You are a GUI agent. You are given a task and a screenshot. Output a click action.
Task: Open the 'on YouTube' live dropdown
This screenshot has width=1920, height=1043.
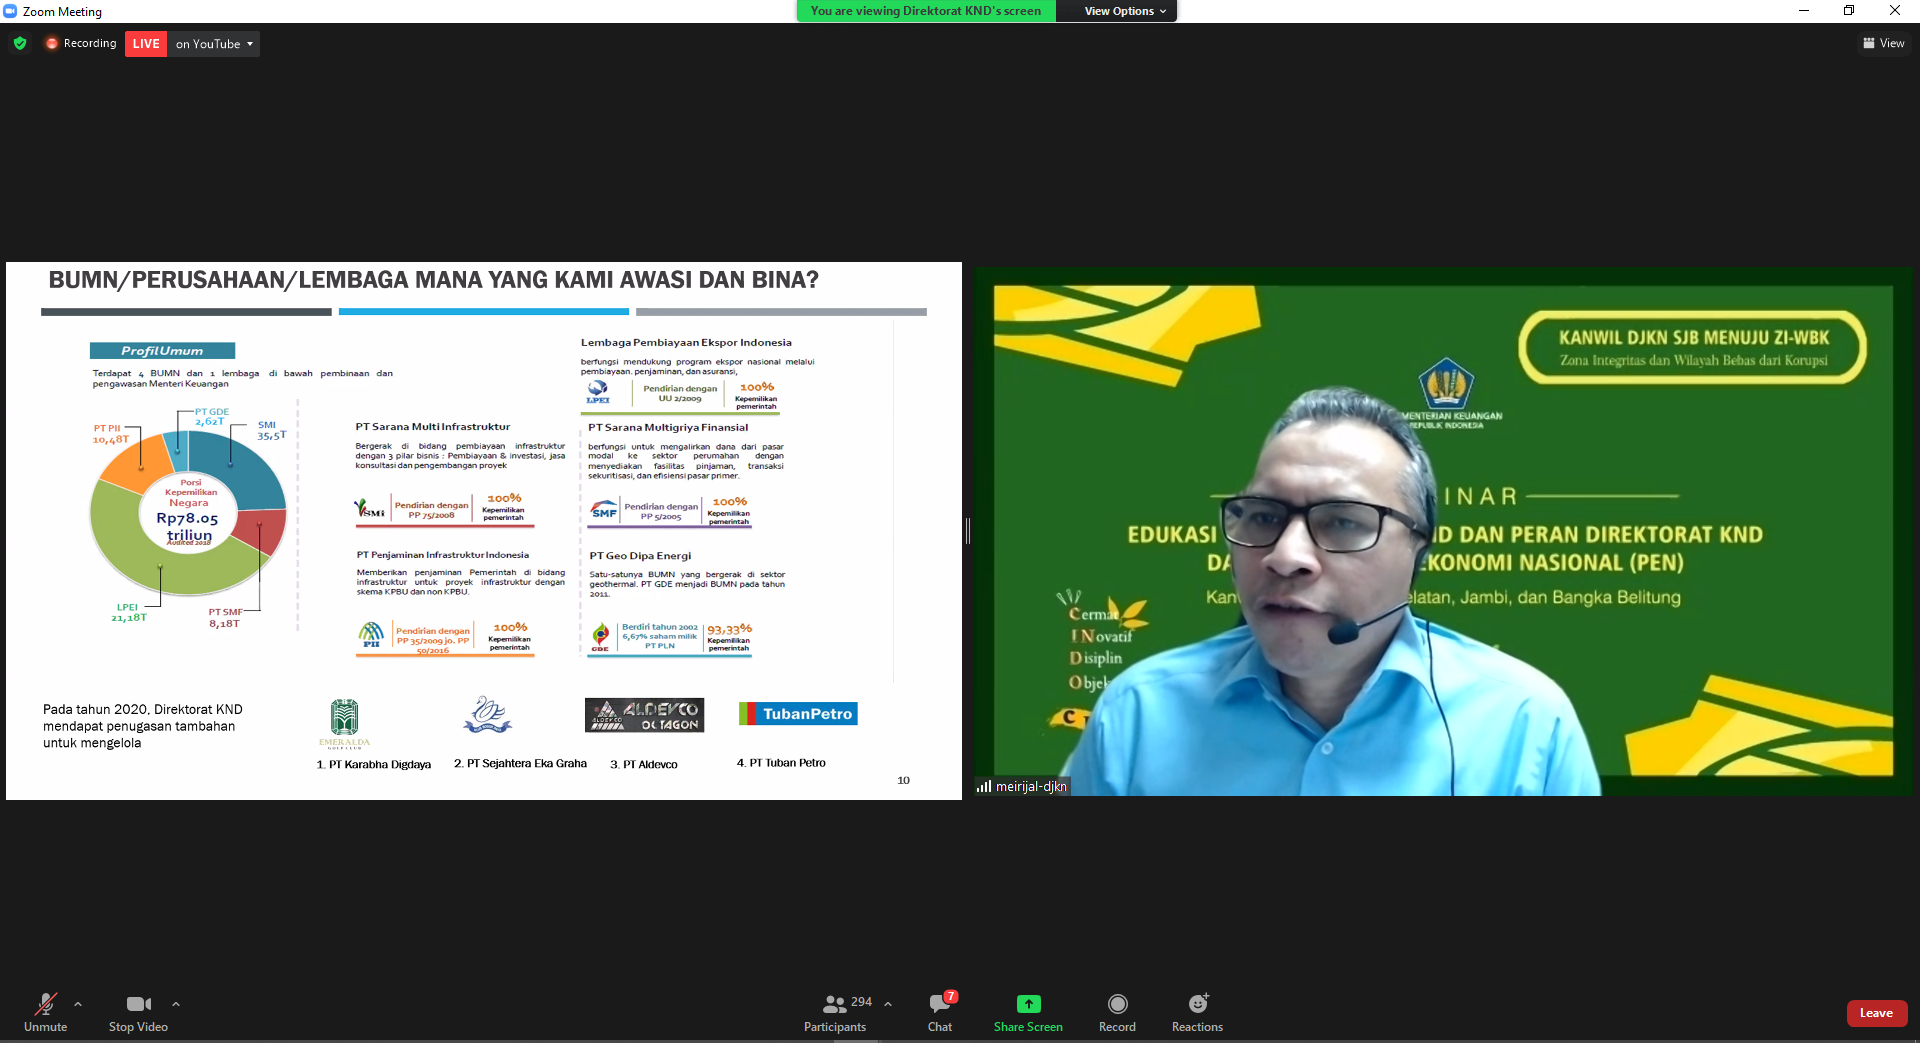click(214, 44)
